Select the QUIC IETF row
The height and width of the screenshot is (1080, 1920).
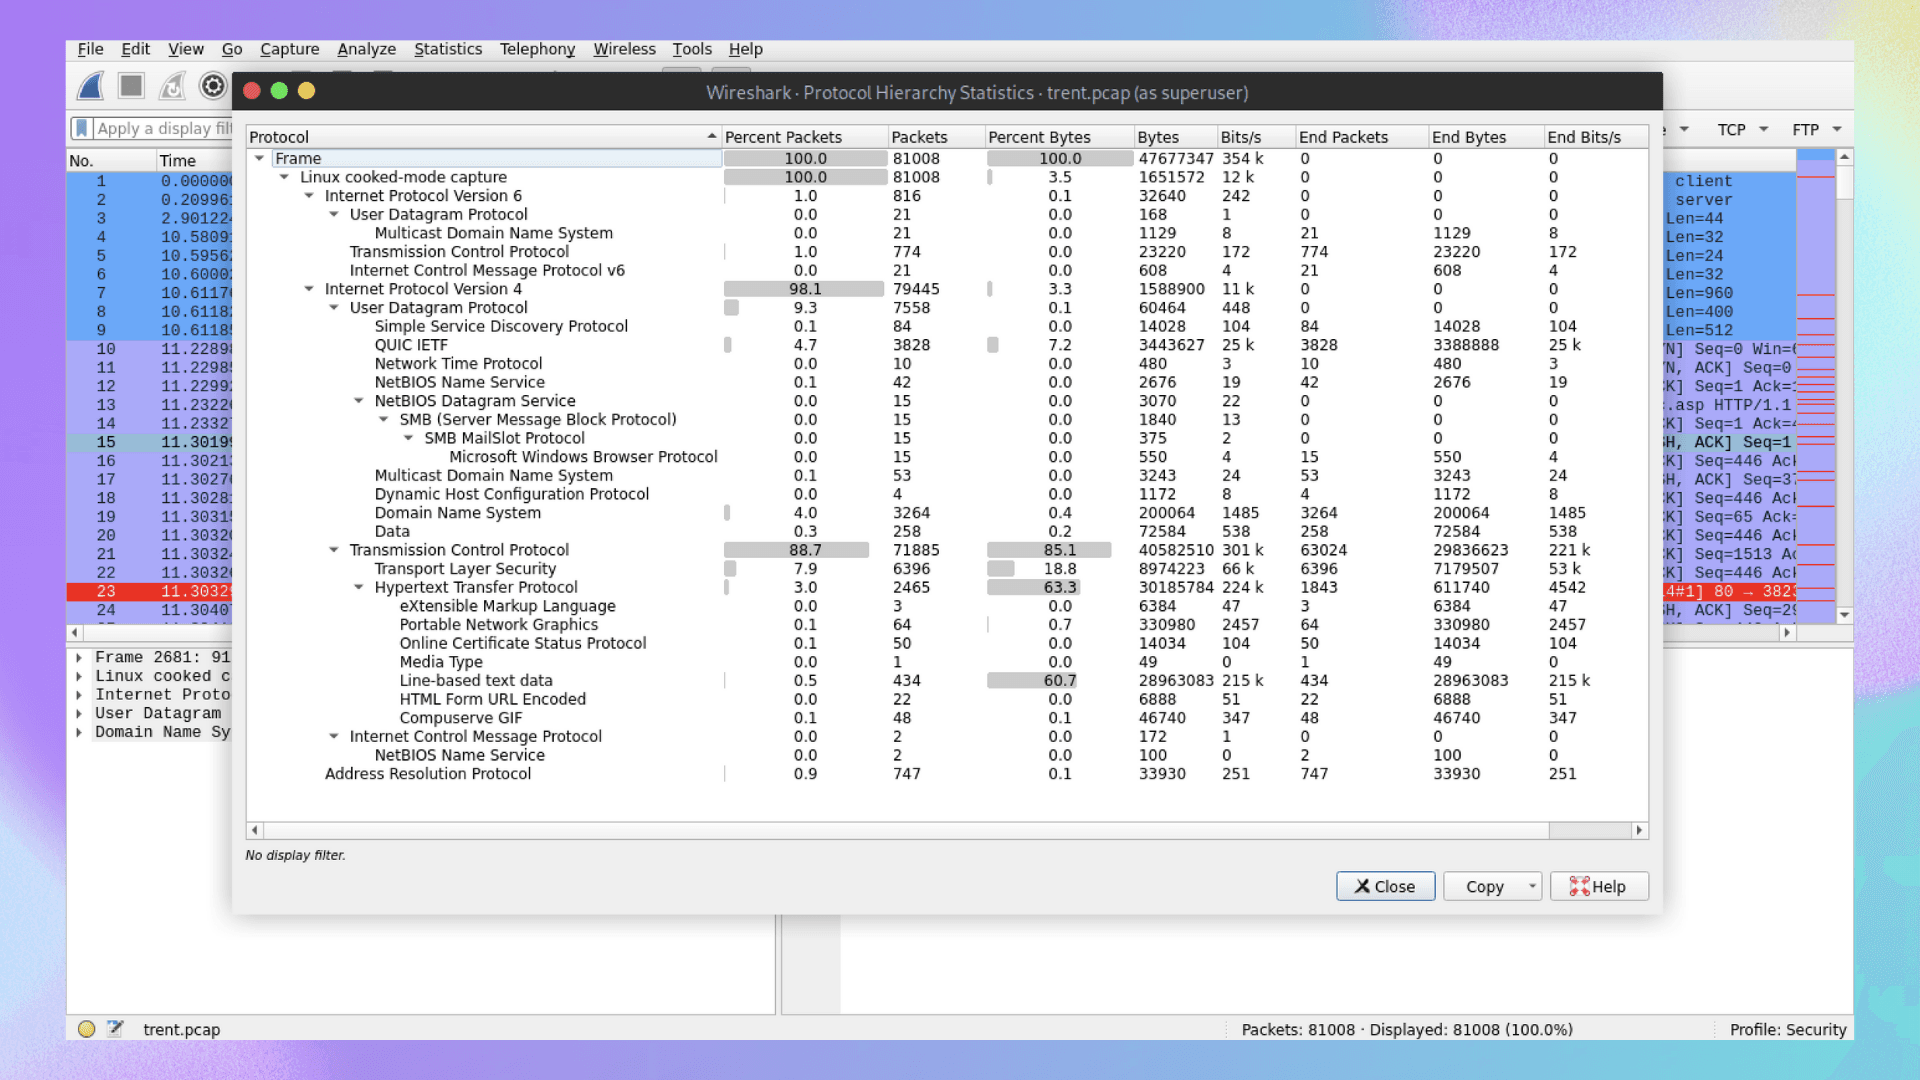(x=947, y=345)
